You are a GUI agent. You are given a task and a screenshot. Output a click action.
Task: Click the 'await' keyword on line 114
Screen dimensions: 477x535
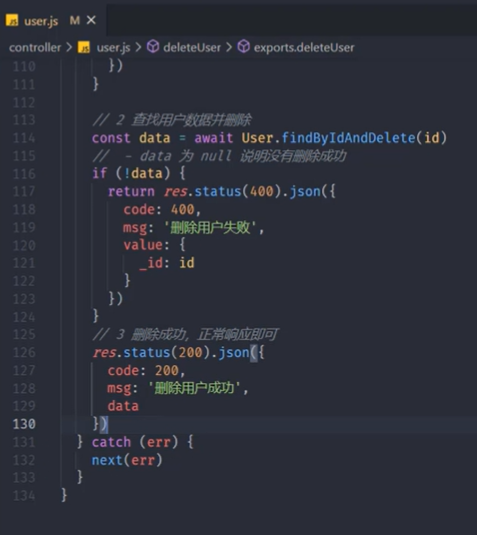coord(214,138)
